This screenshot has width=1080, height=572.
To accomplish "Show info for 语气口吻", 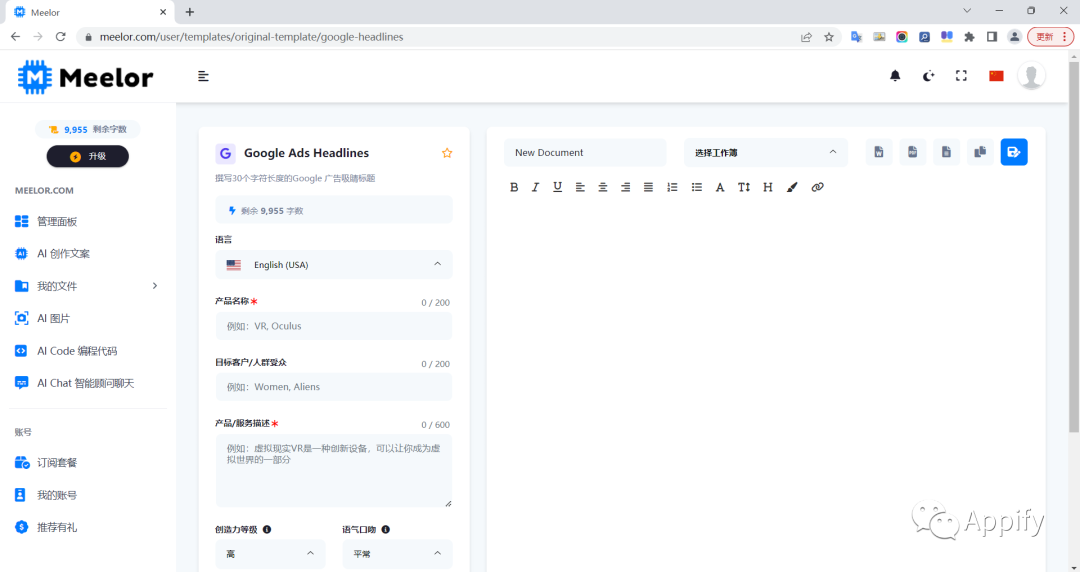I will (386, 529).
